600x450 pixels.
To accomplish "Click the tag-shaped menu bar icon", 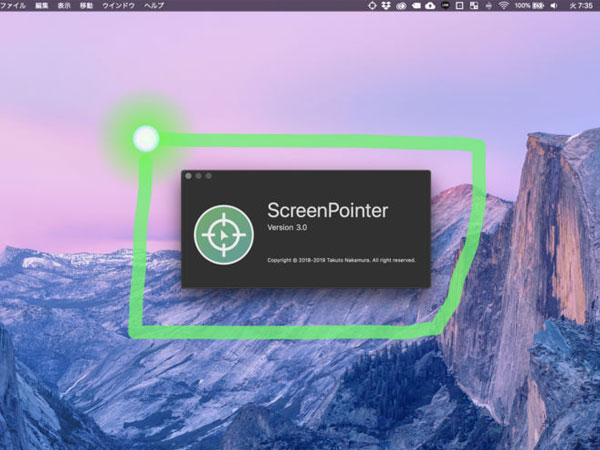I will click(x=416, y=5).
